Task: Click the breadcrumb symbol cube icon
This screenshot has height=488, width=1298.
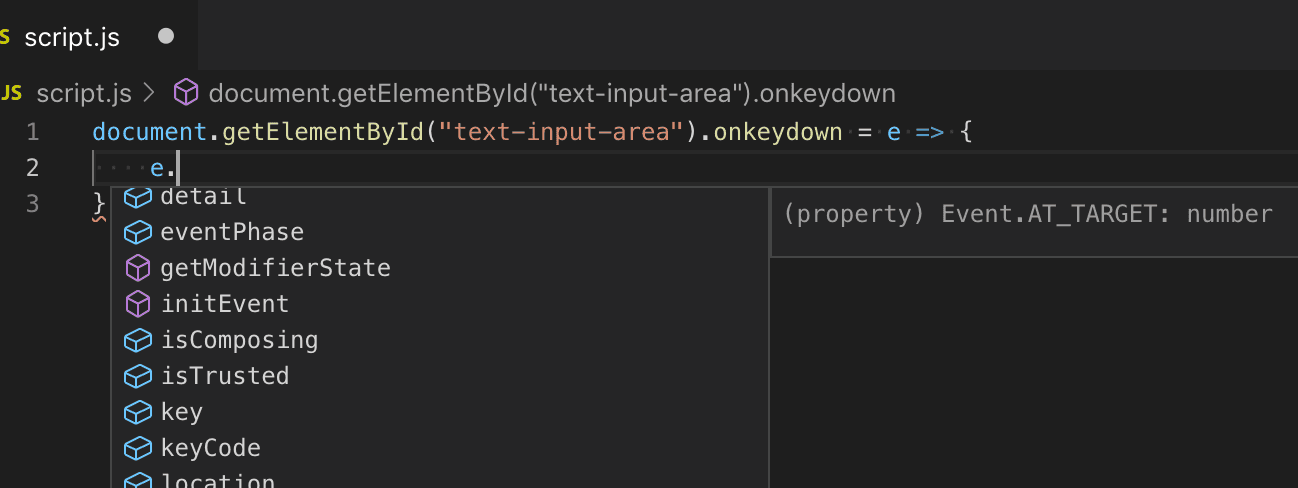Action: pos(186,94)
